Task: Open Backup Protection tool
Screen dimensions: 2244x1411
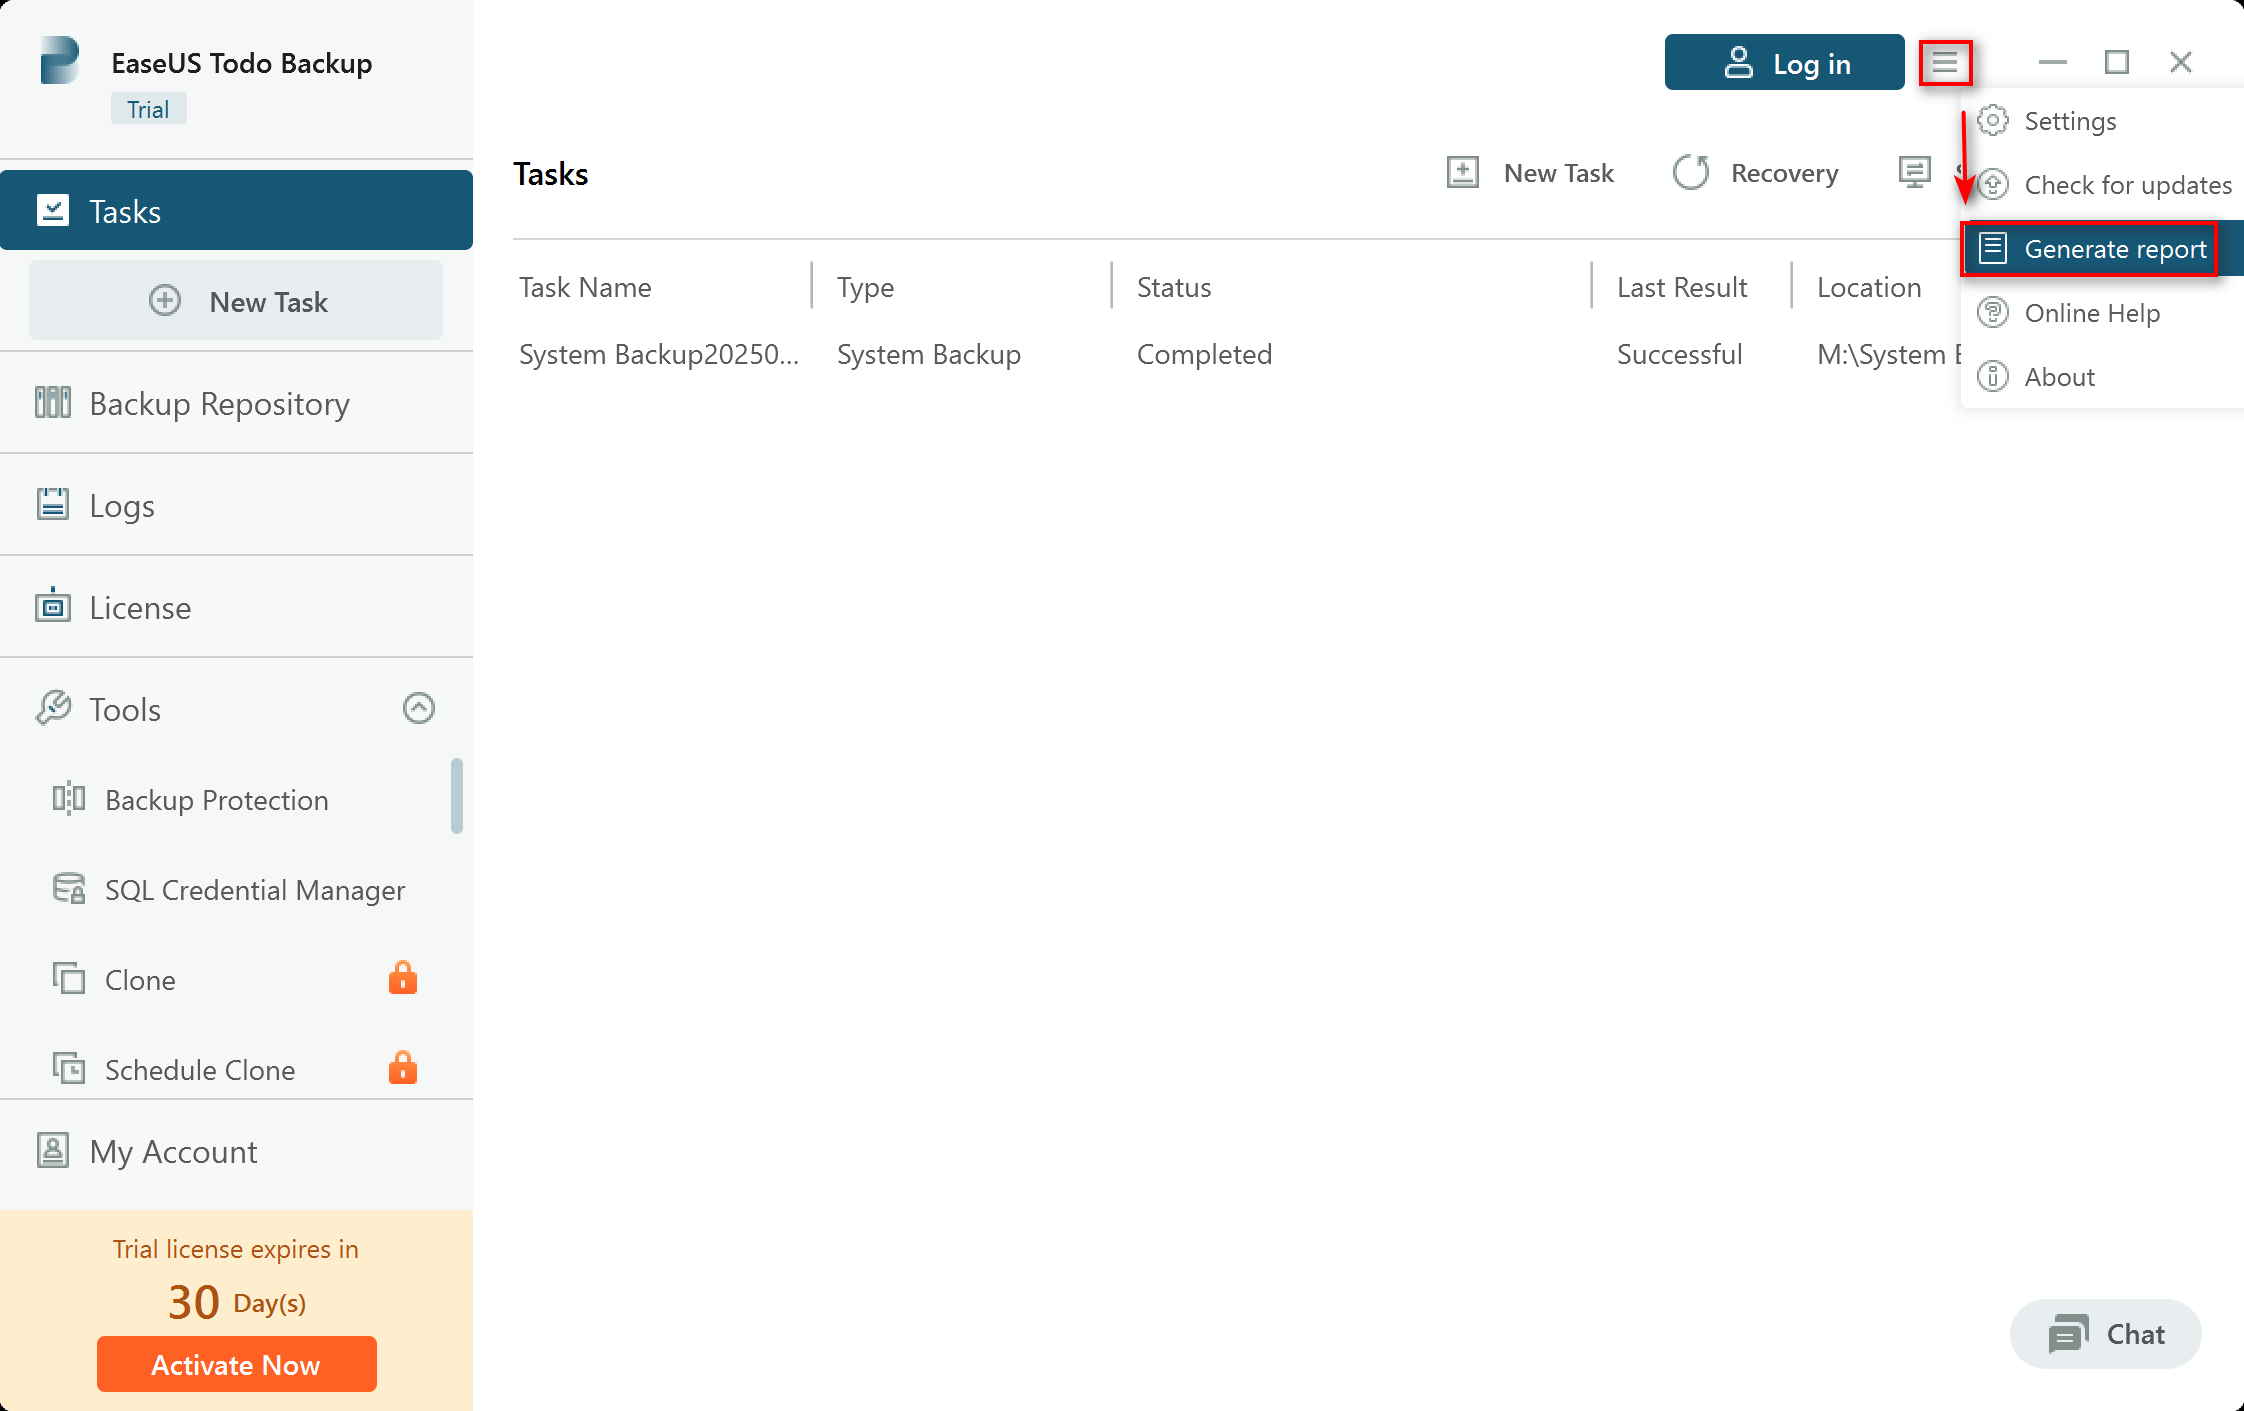Action: click(225, 800)
